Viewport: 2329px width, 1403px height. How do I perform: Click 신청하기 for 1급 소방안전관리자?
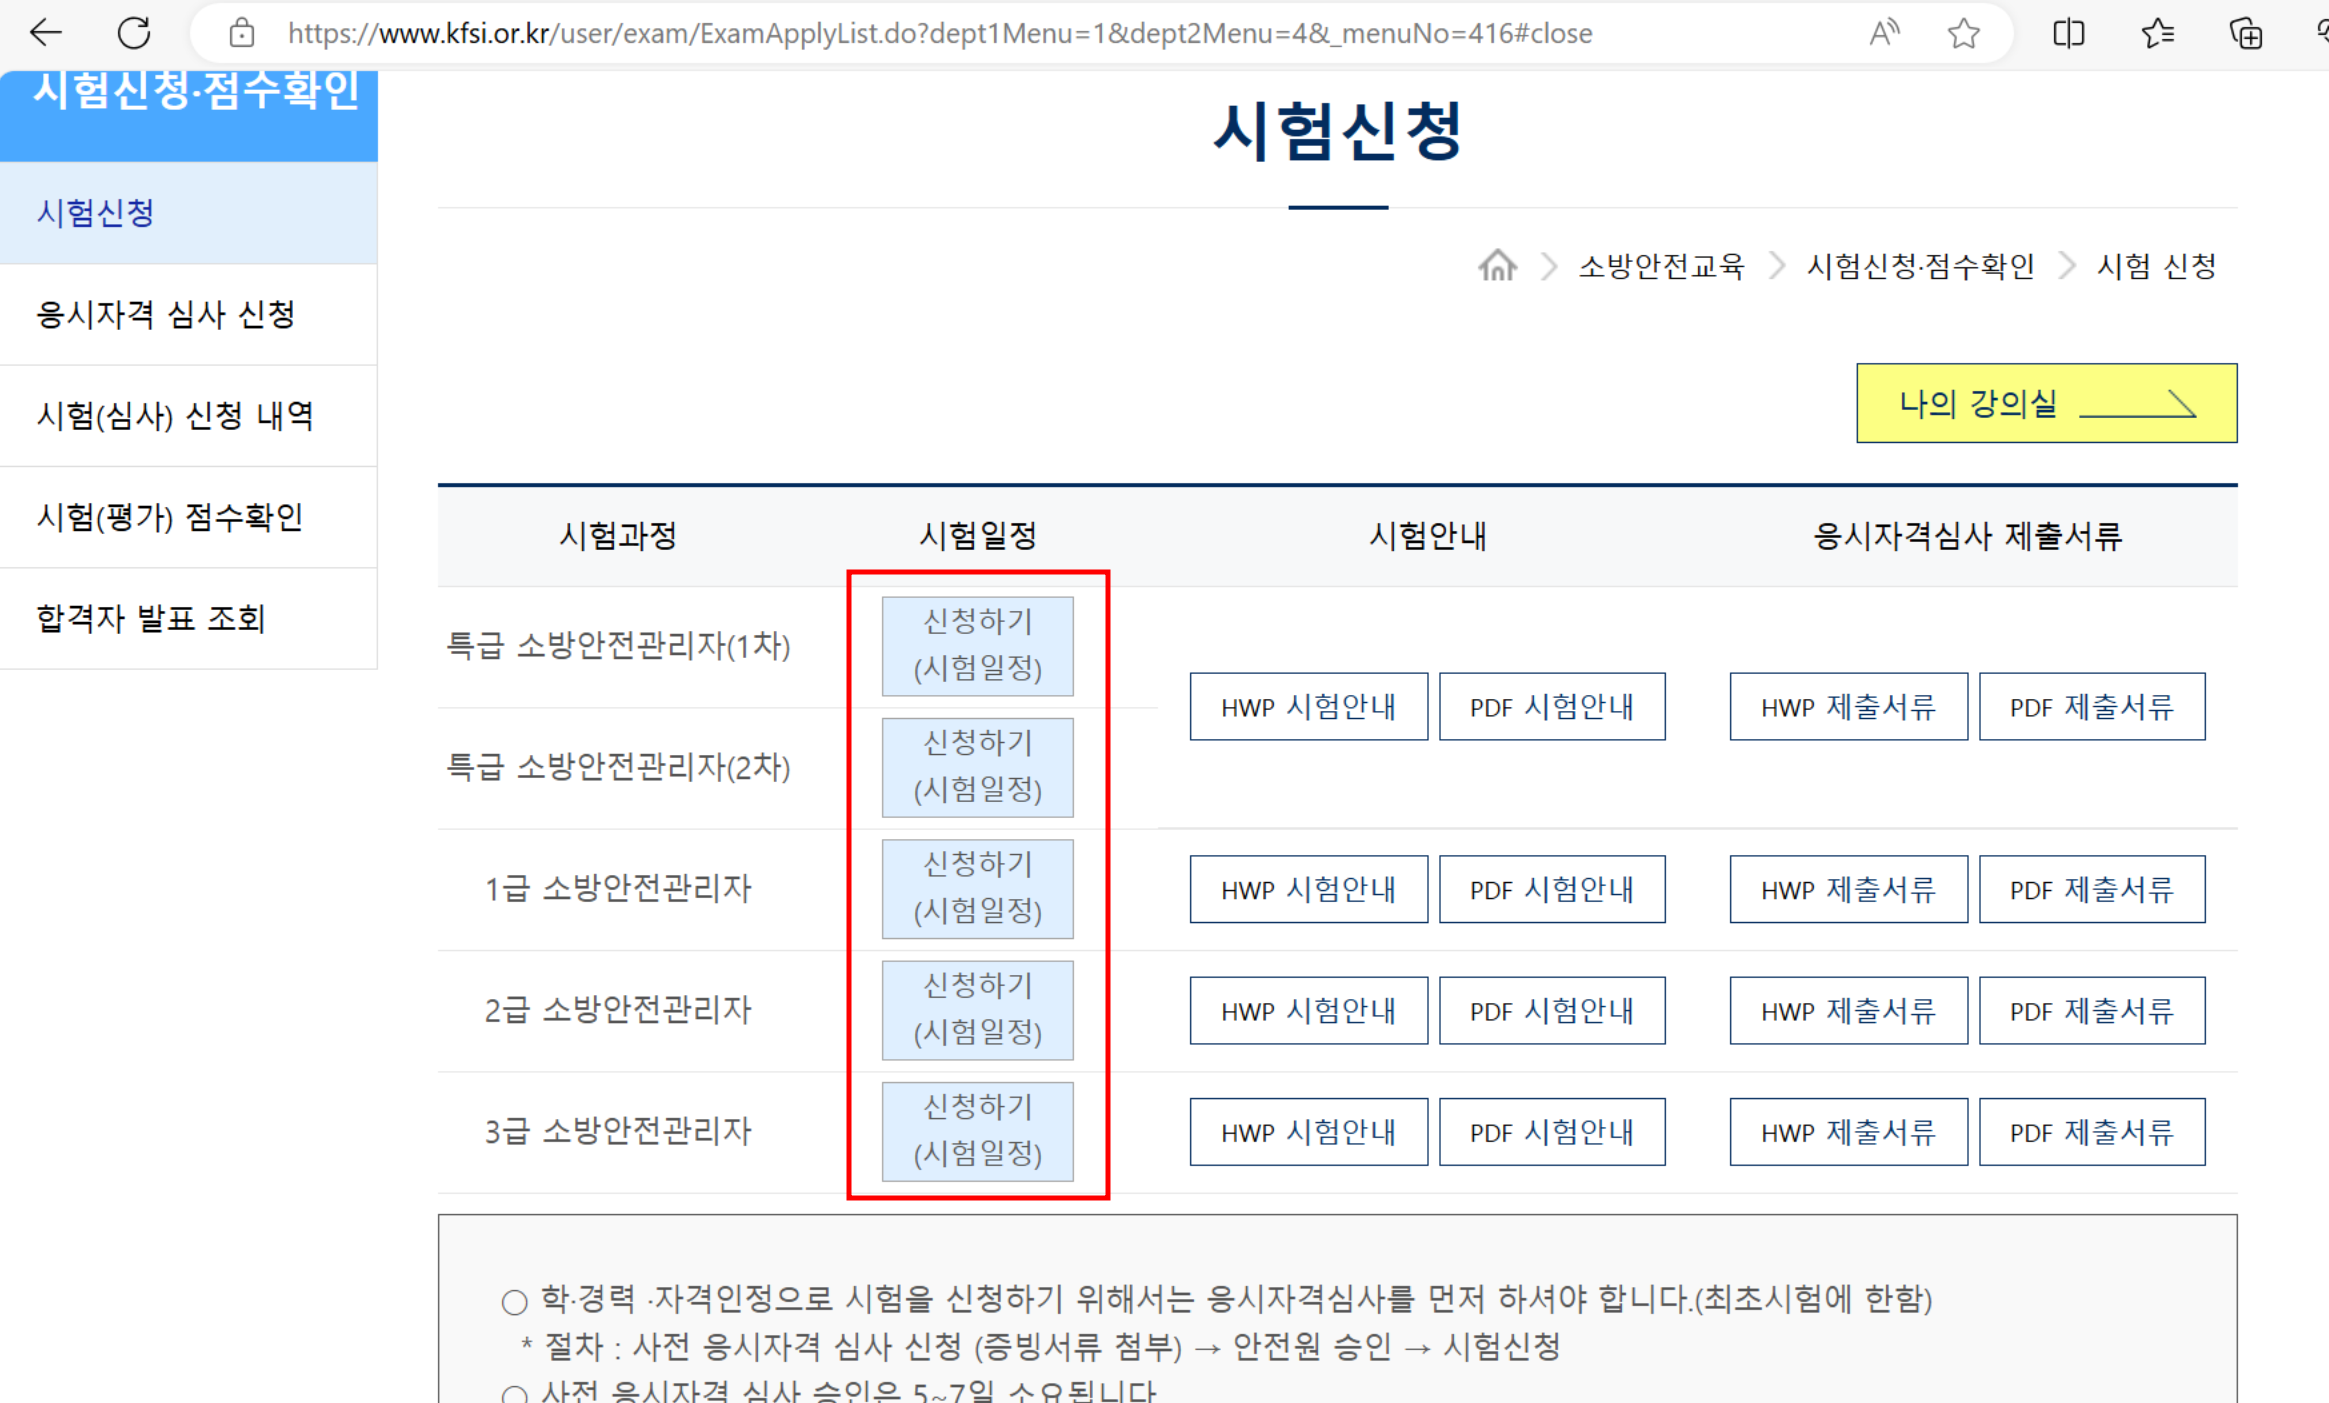(x=977, y=888)
